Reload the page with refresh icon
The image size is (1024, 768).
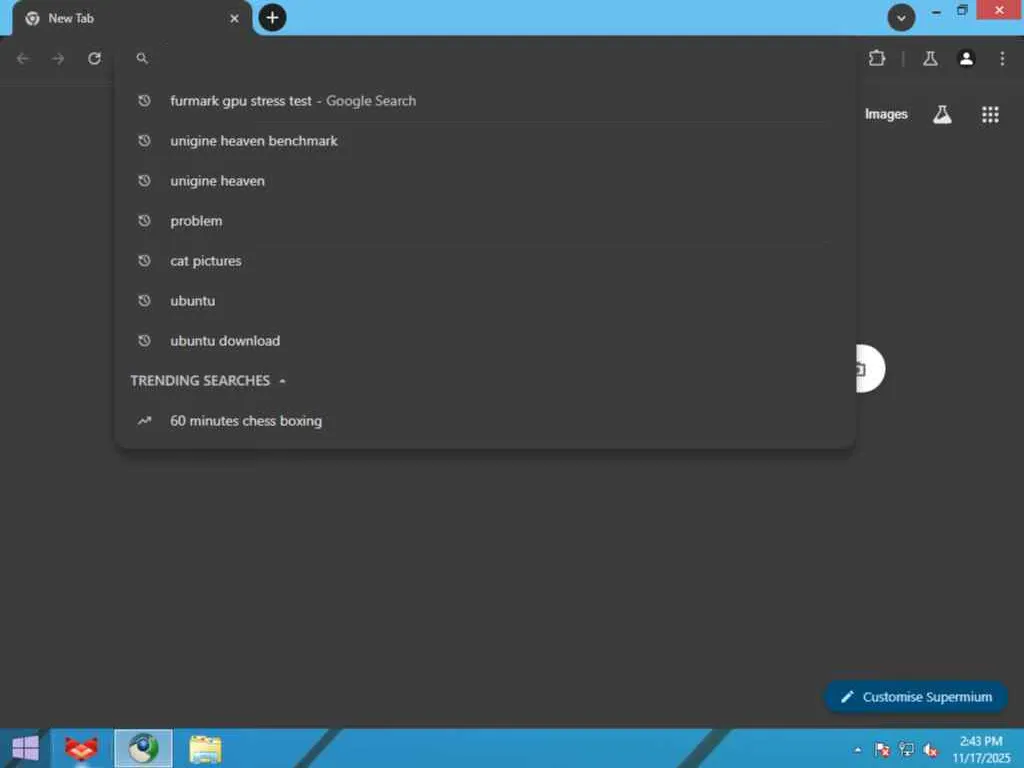pos(94,59)
